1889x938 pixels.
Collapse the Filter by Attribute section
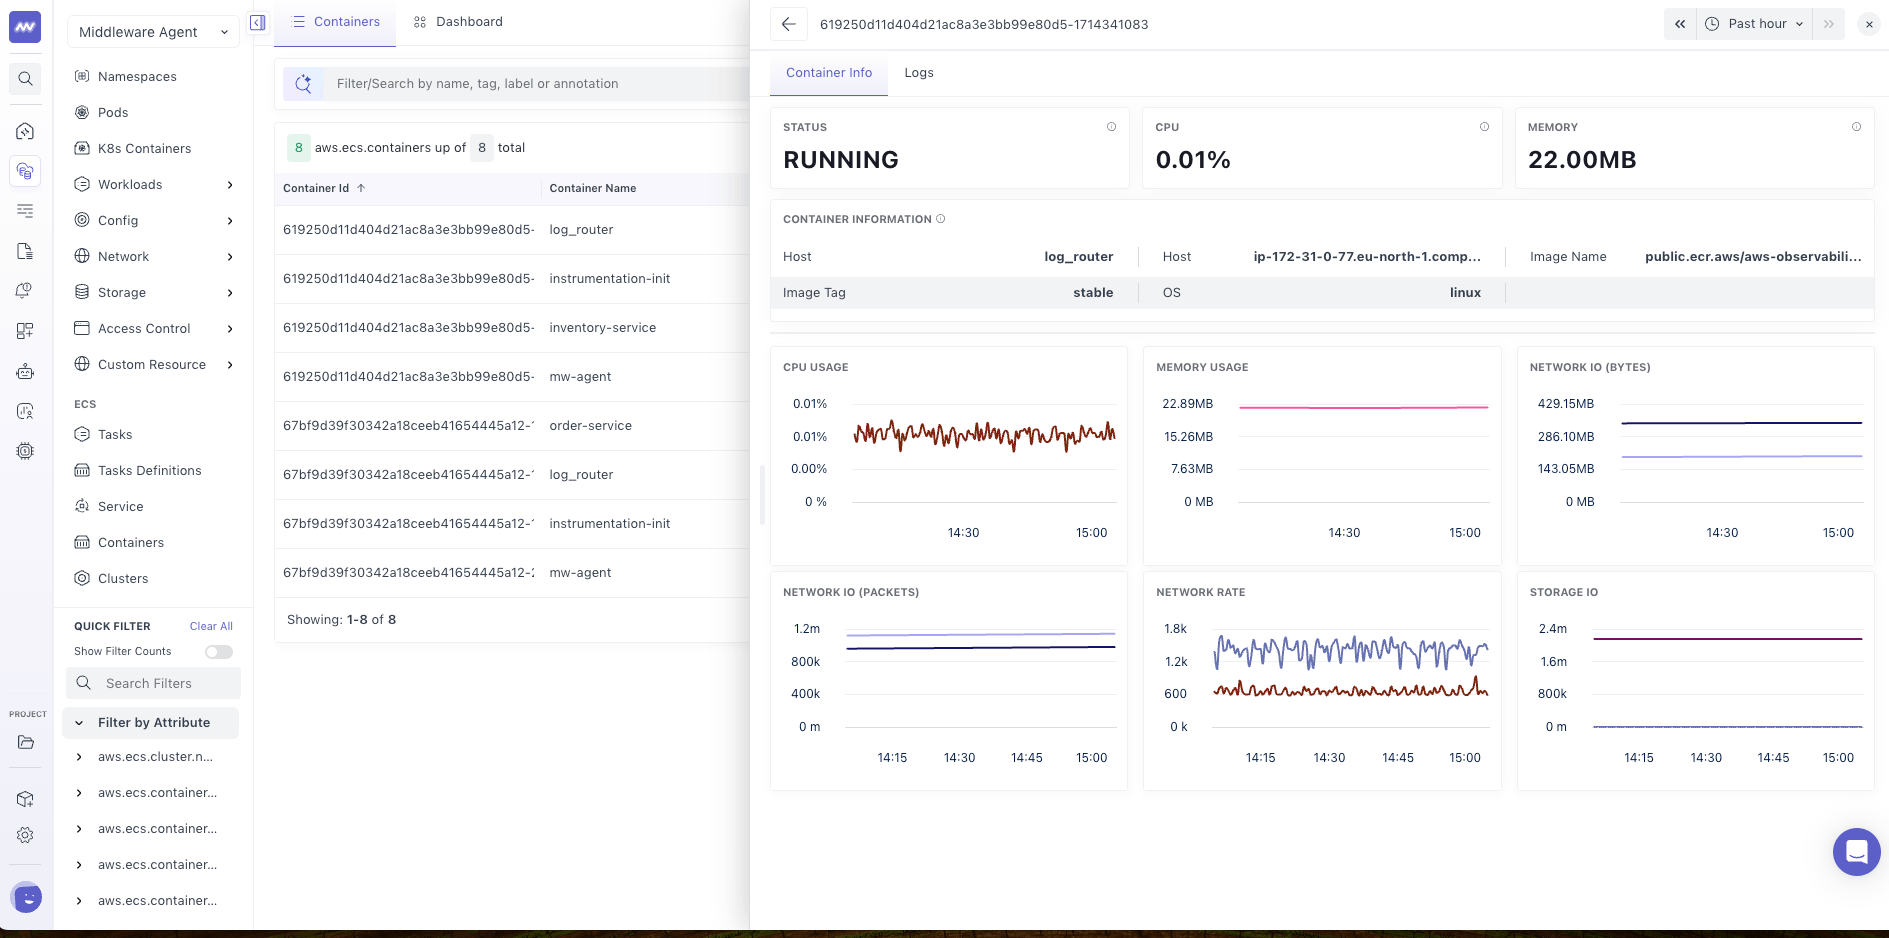151,723
